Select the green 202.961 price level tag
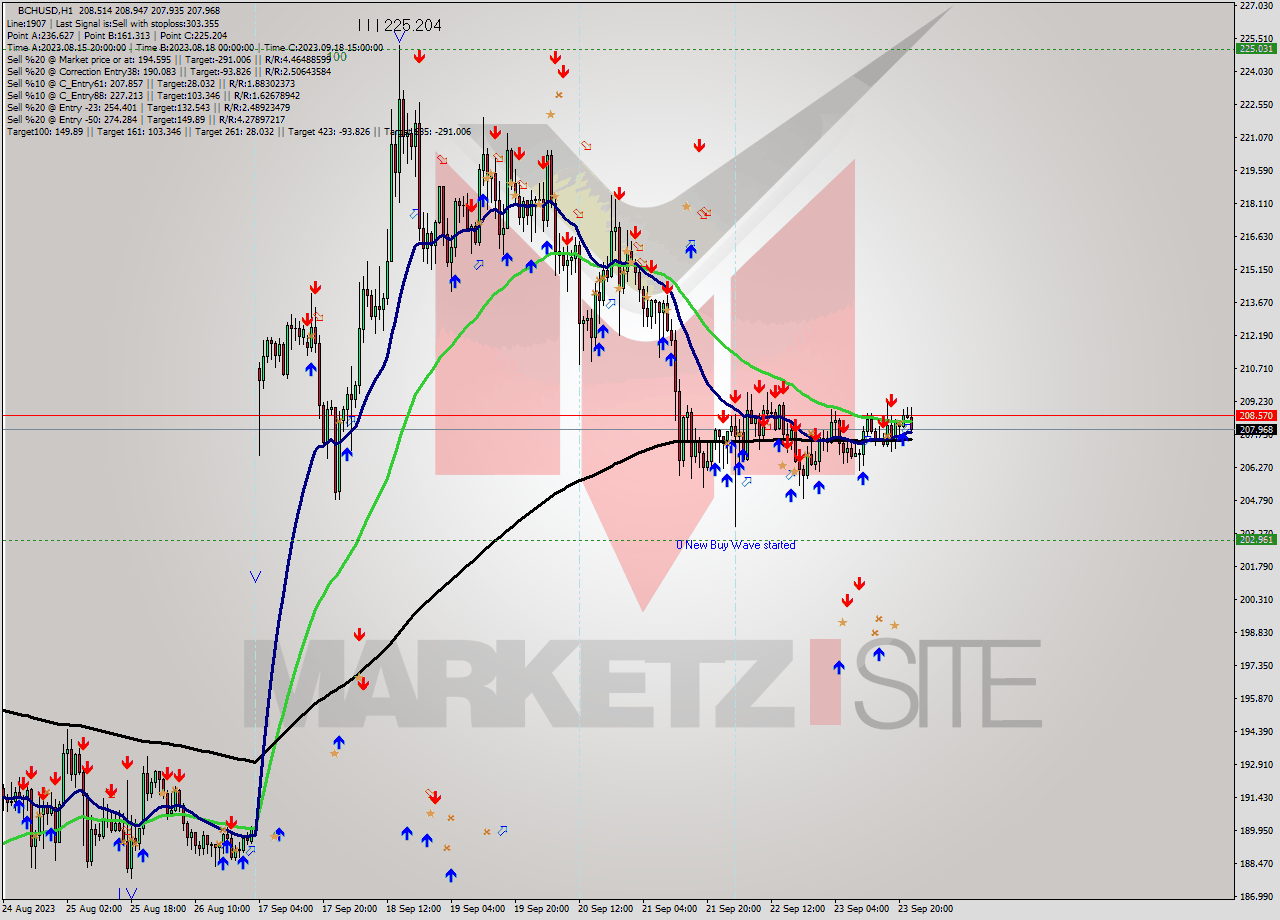 click(x=1256, y=539)
